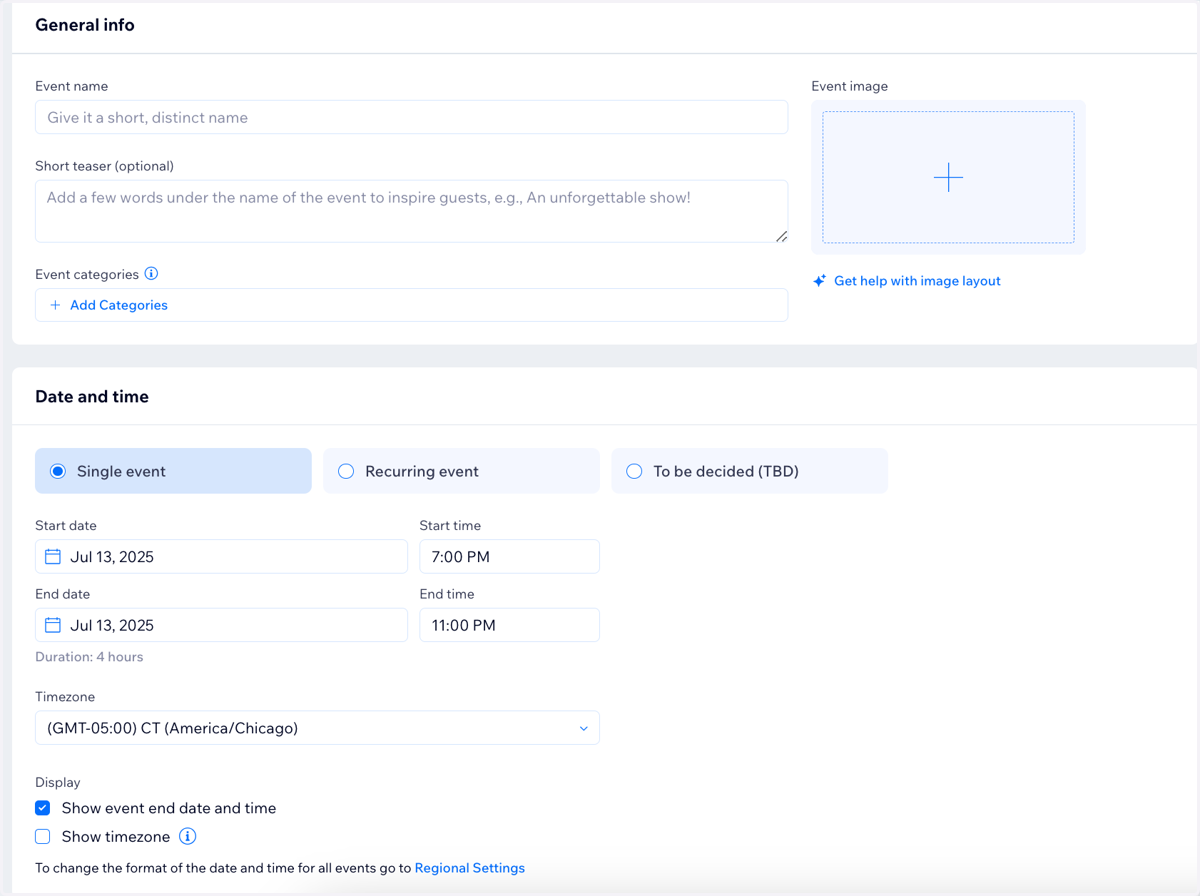The width and height of the screenshot is (1200, 896).
Task: Select the Recurring event option
Action: click(461, 471)
